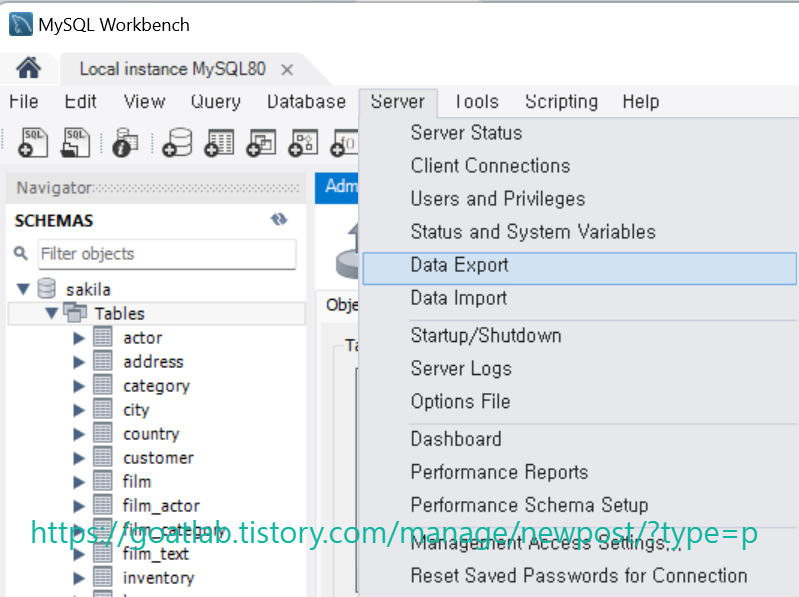Click the film table icon
Screen dimensions: 799x597
click(102, 480)
